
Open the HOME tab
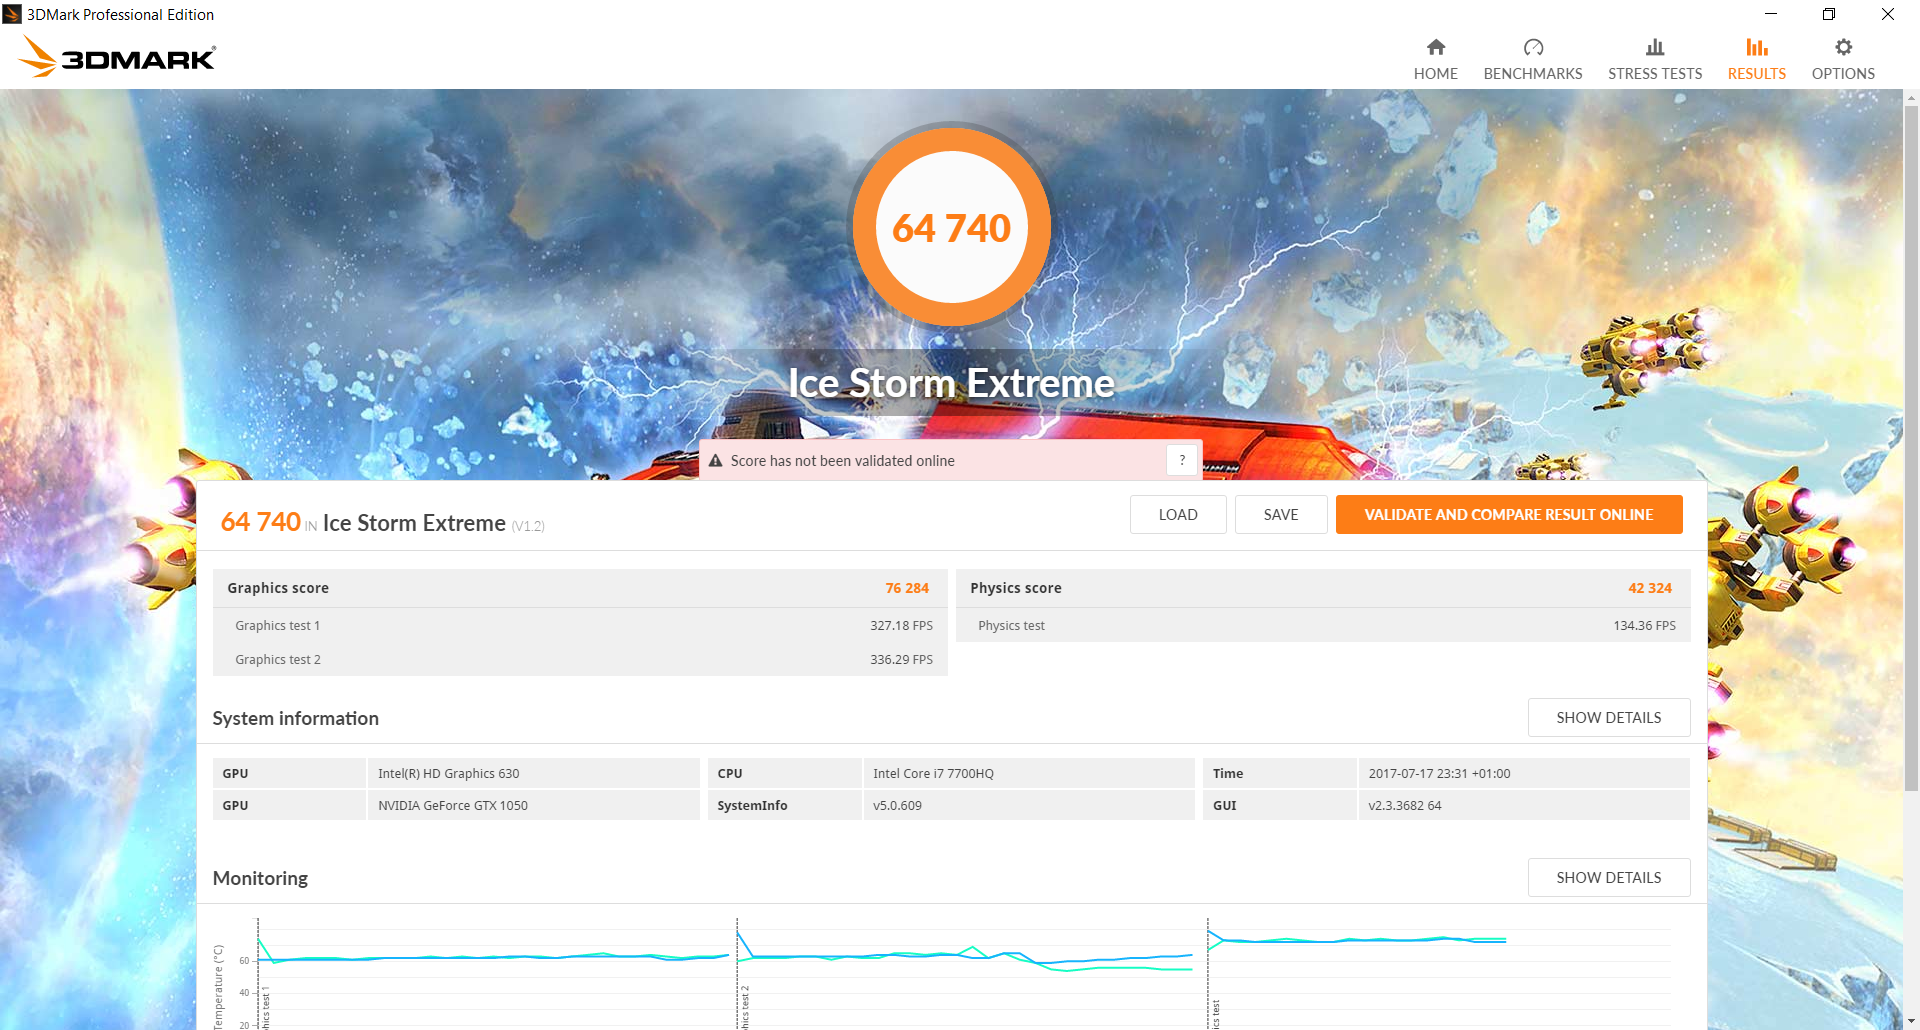pos(1436,60)
